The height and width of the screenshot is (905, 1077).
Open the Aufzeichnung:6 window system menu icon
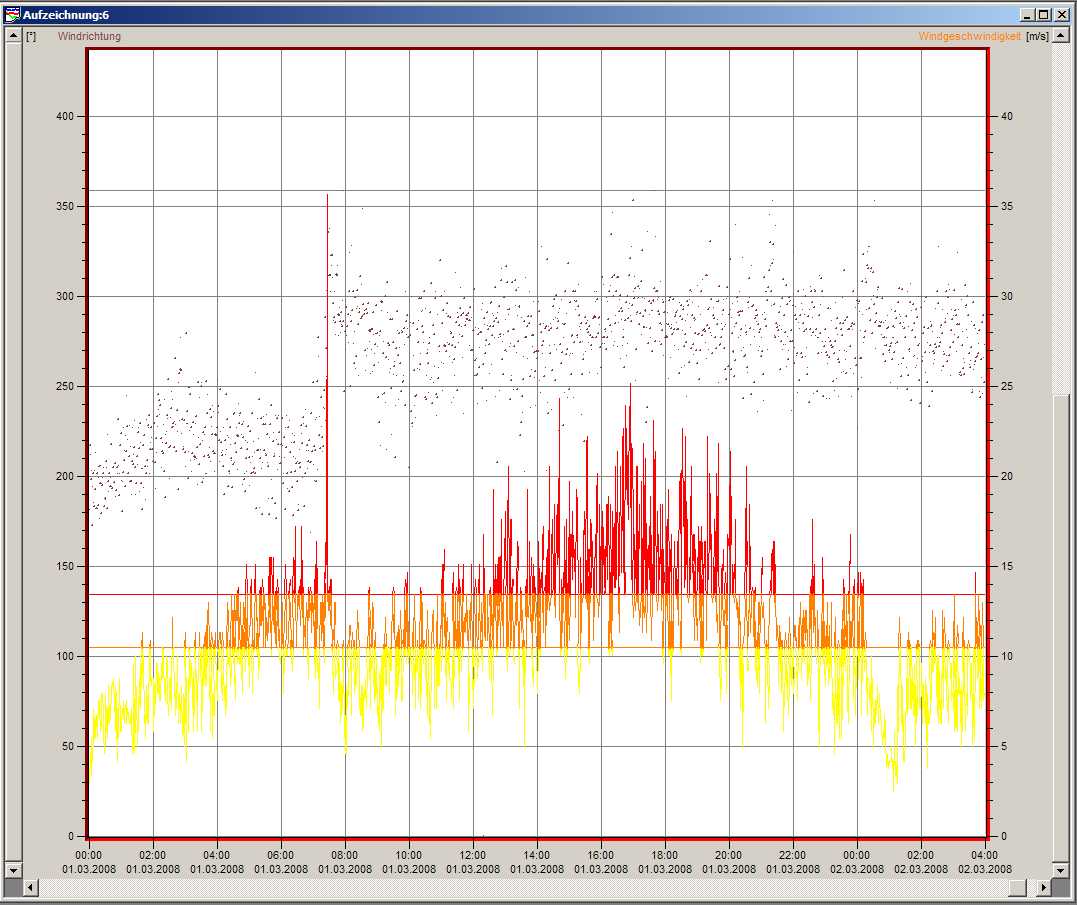click(12, 14)
